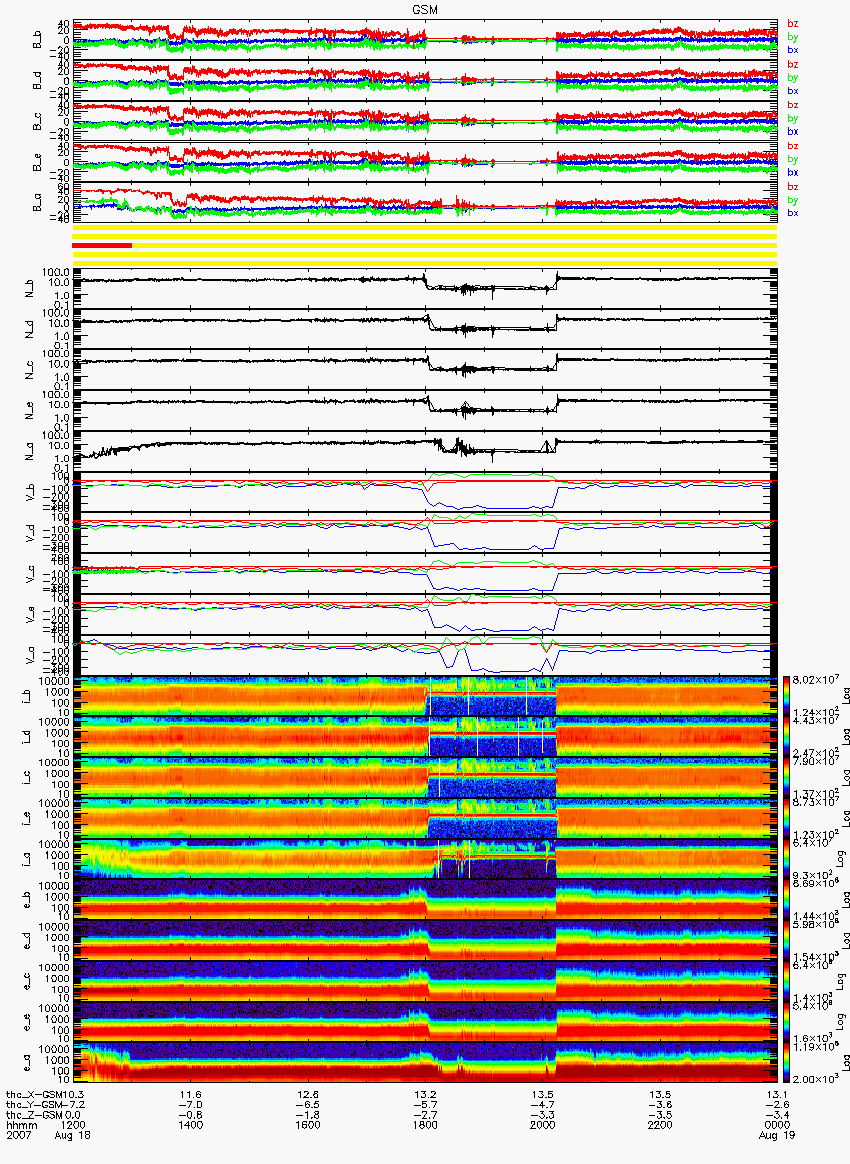Pick the V_a velocity panel label

point(30,655)
